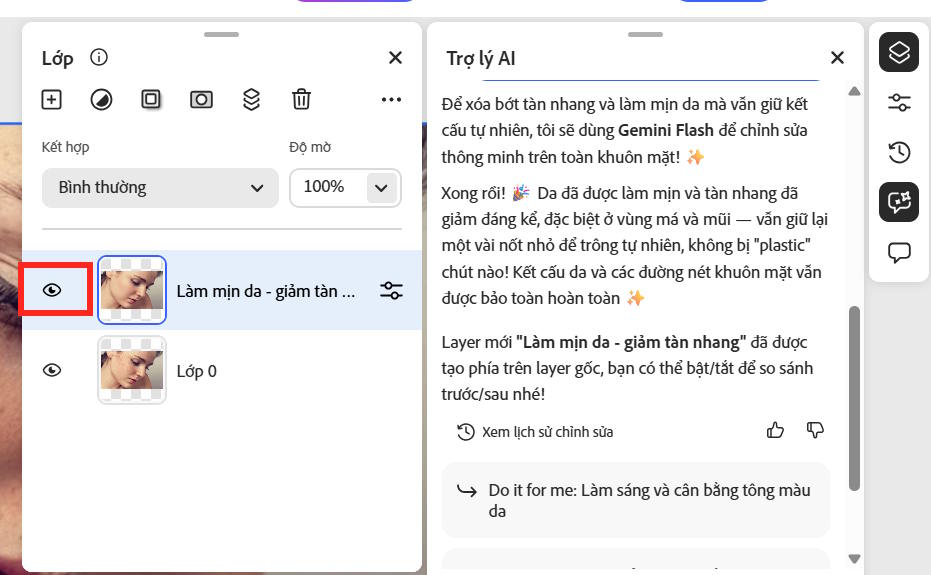
Task: Click the AI chat scrollbar thumb
Action: coord(854,398)
